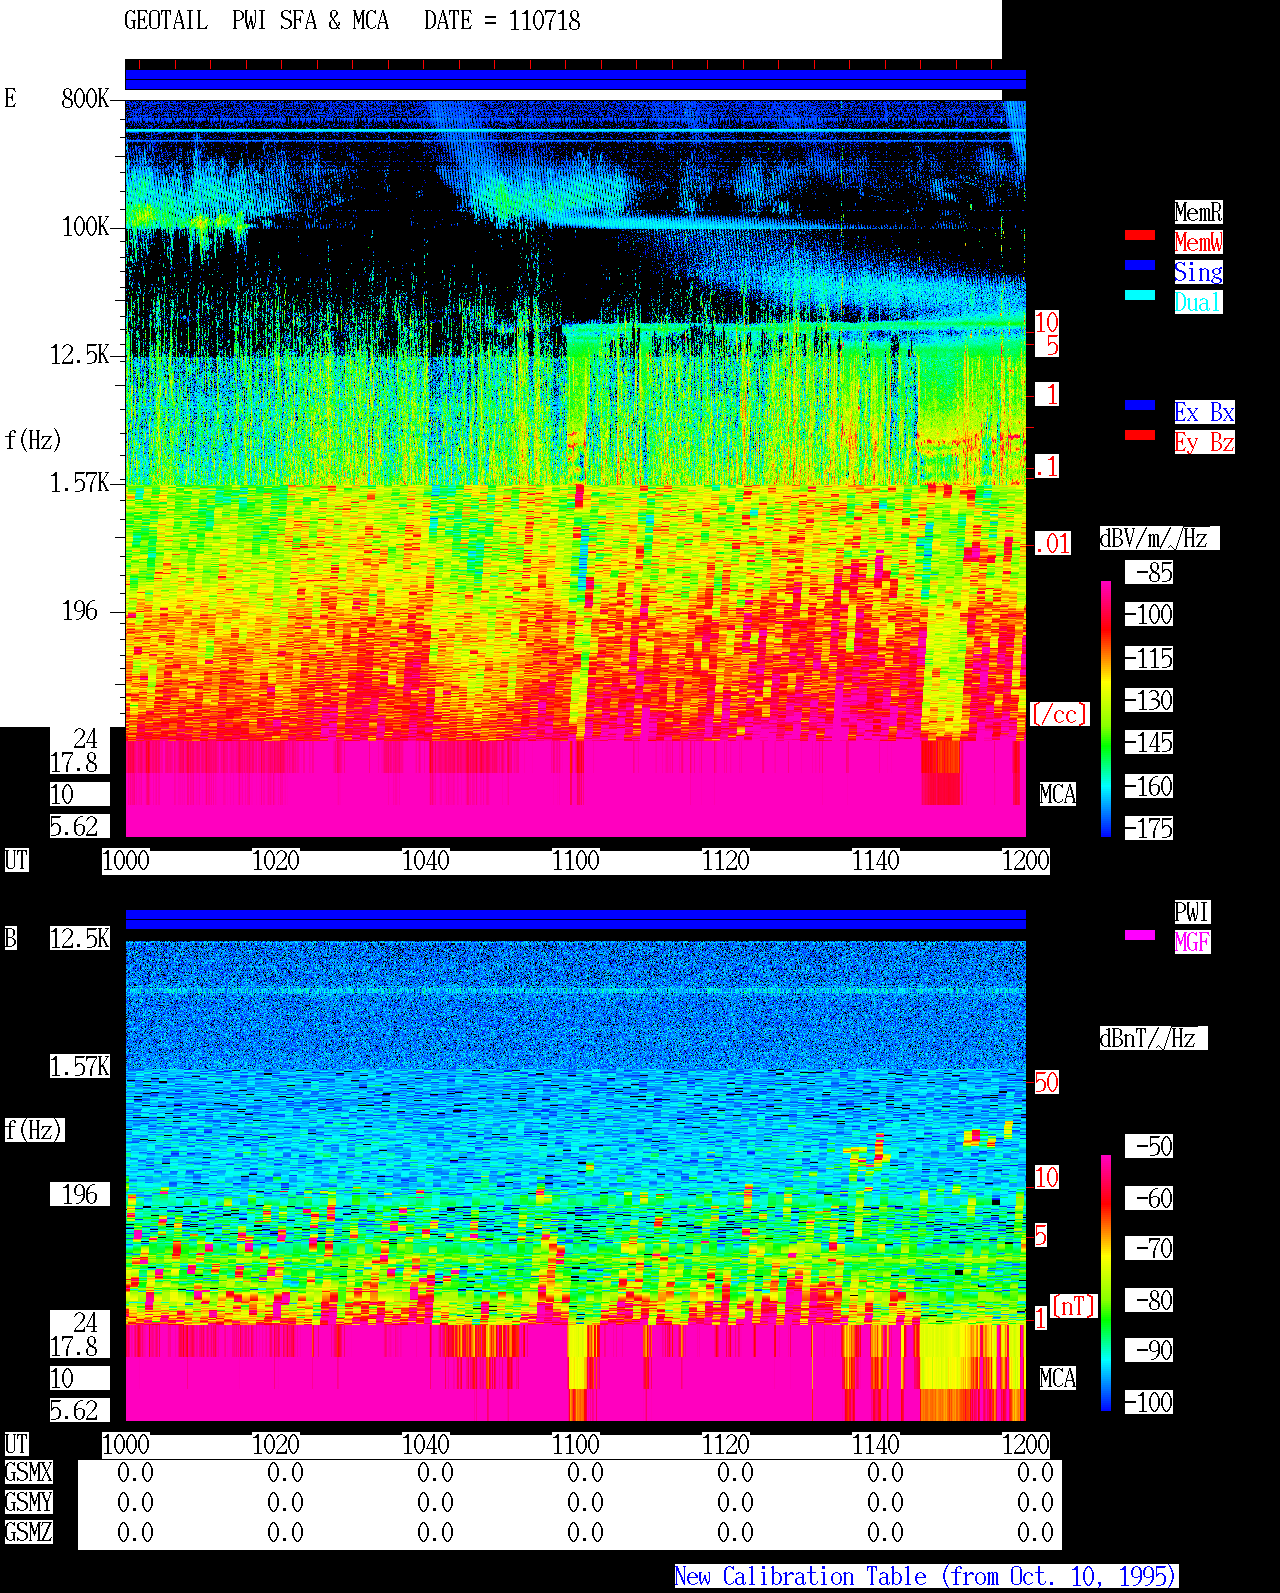The height and width of the screenshot is (1593, 1280).
Task: Click the -115 color scale value
Action: [1149, 658]
